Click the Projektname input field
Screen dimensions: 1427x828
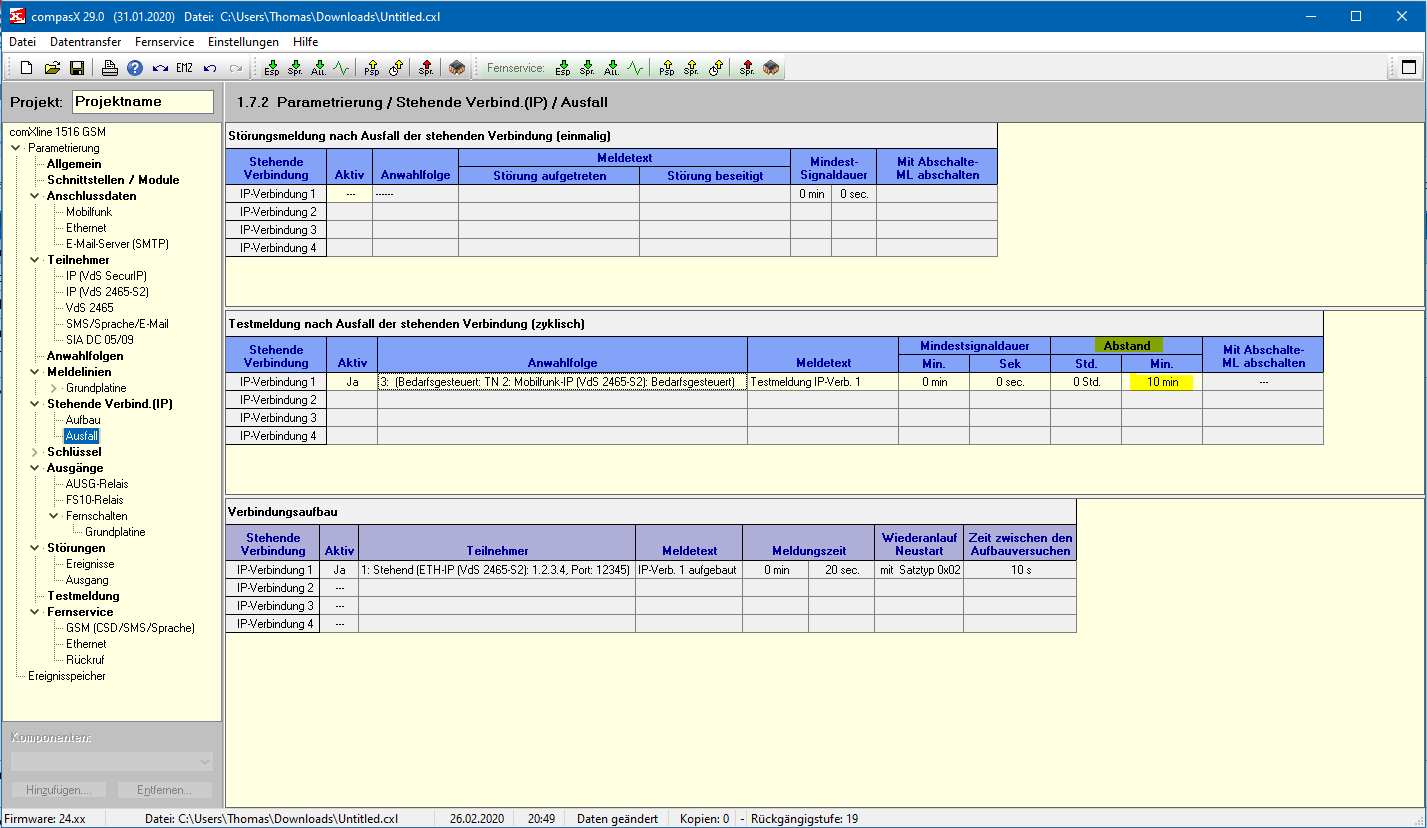click(143, 101)
